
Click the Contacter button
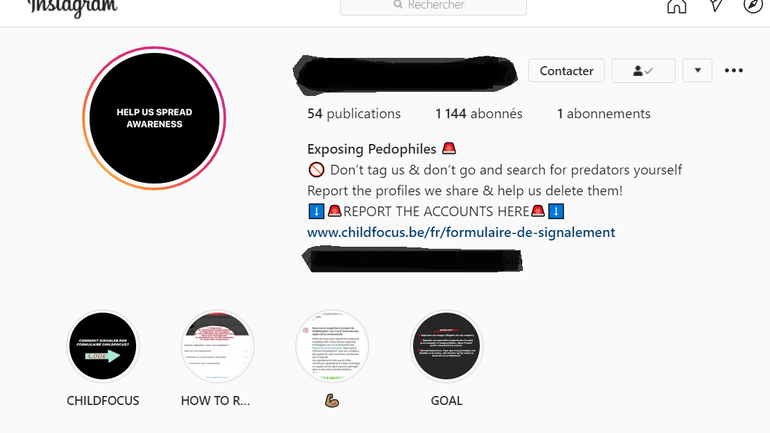pos(566,71)
